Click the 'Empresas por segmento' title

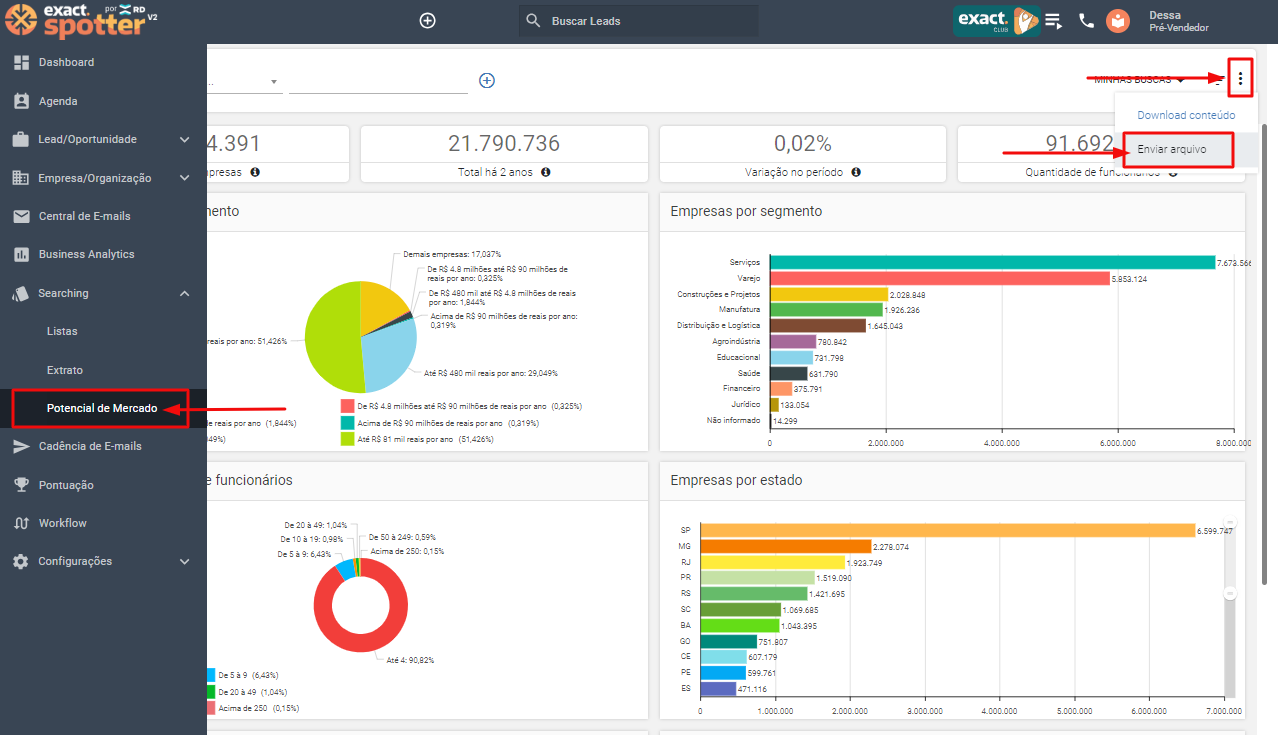tap(746, 211)
